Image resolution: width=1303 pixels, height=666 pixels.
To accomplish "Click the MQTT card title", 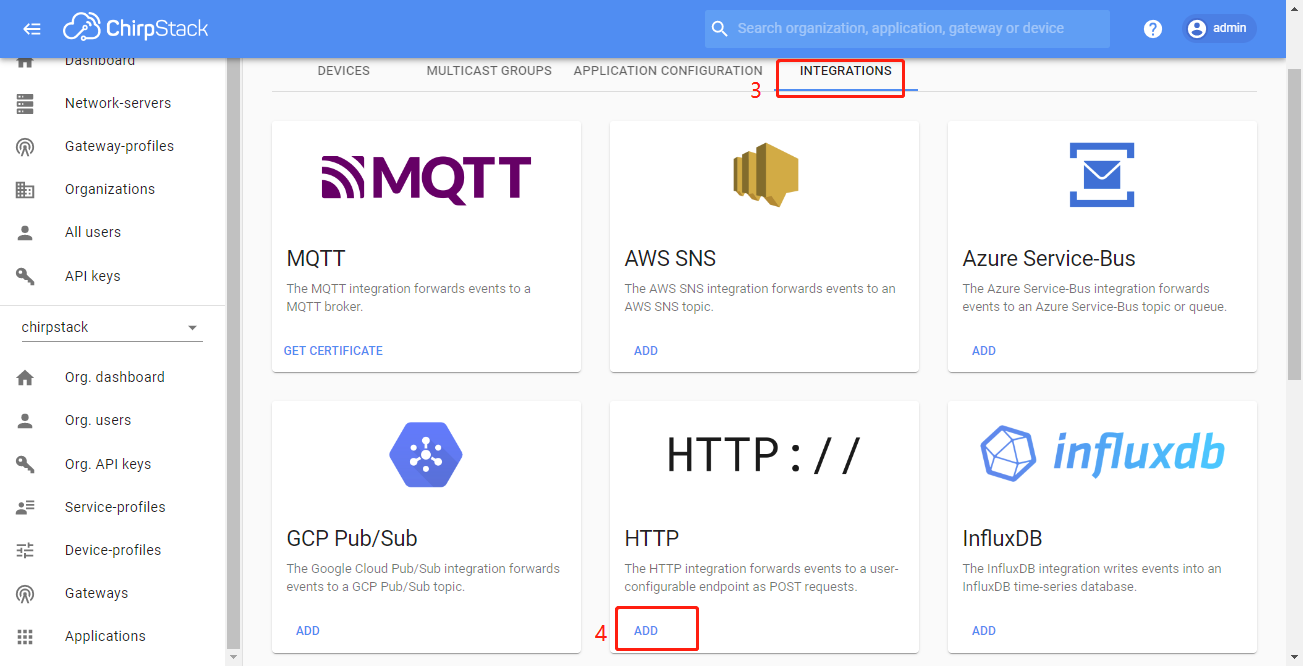I will tap(316, 258).
